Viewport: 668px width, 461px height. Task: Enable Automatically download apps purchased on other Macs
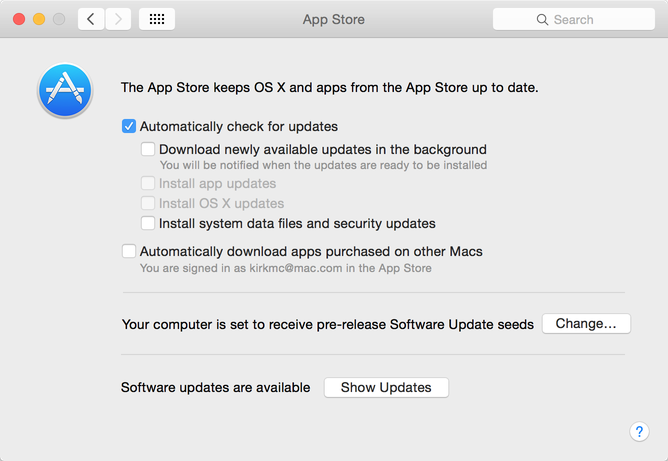129,251
